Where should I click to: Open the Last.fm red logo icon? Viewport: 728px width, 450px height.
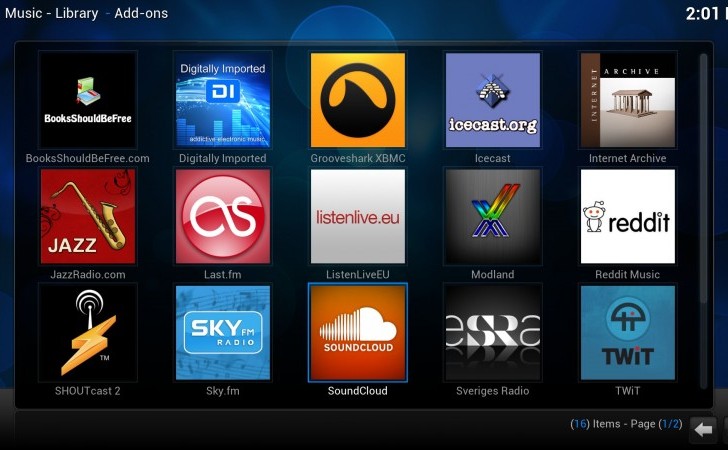(x=223, y=216)
